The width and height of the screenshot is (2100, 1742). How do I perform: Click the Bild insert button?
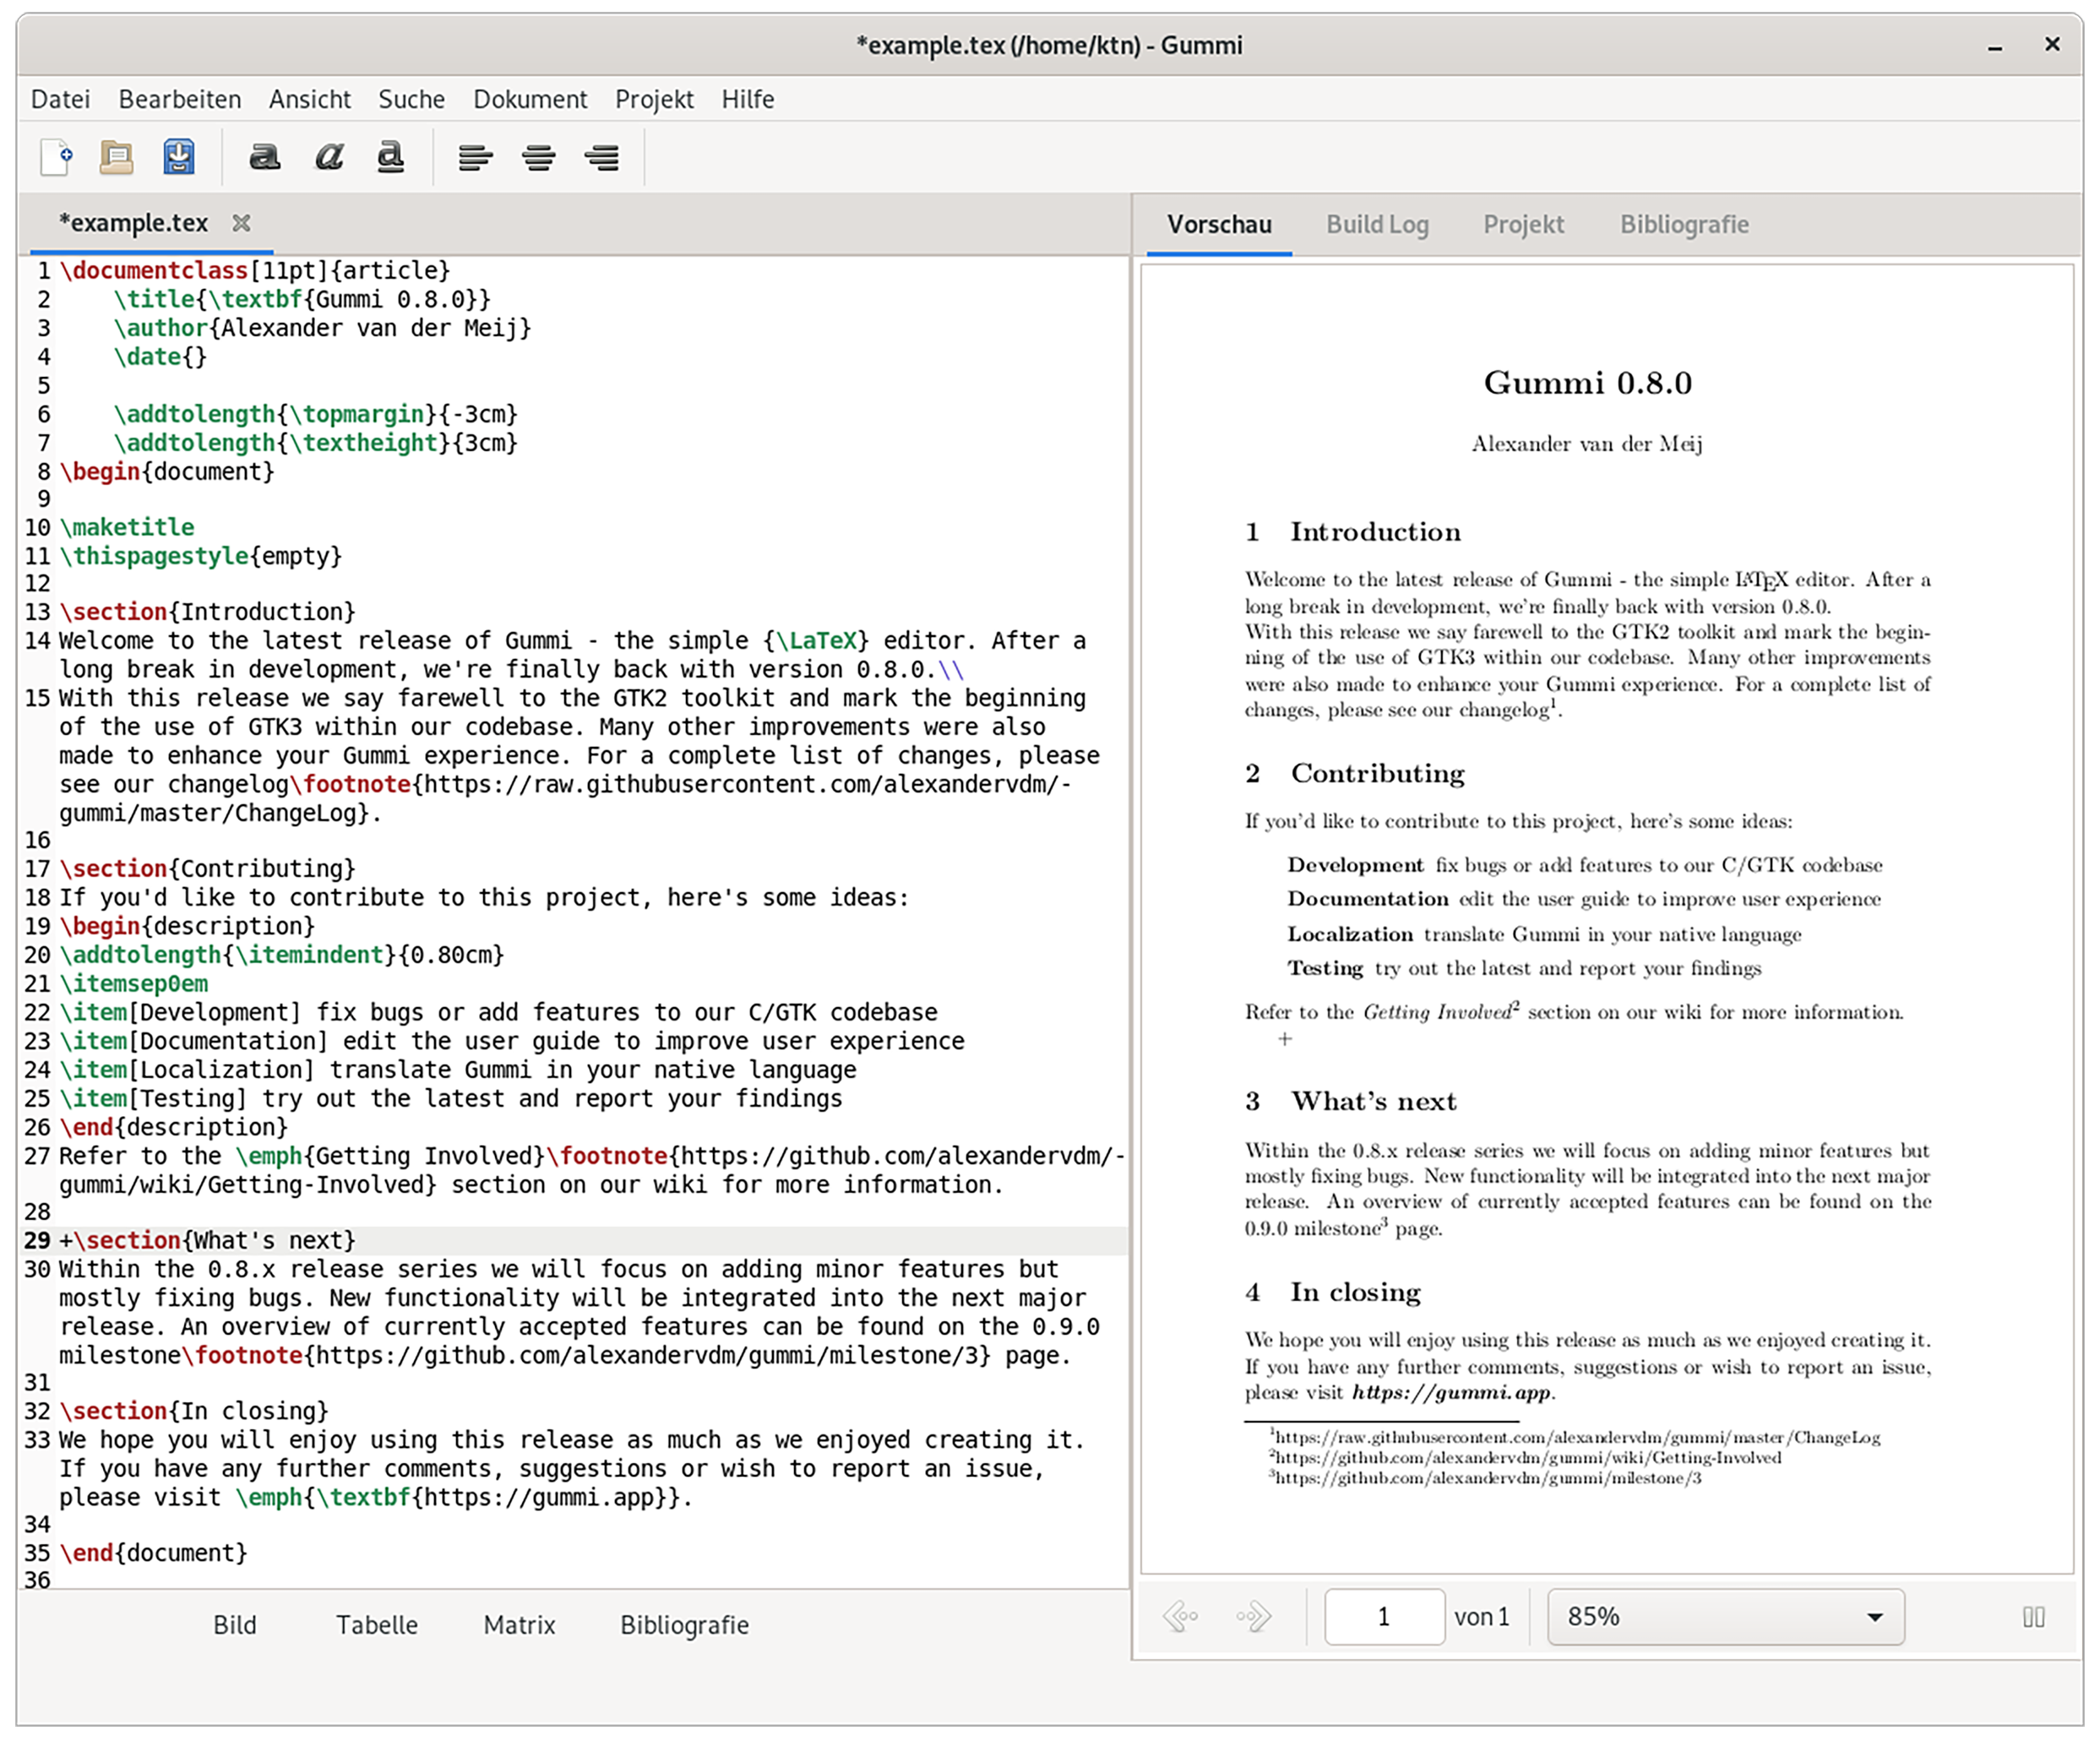(x=235, y=1625)
